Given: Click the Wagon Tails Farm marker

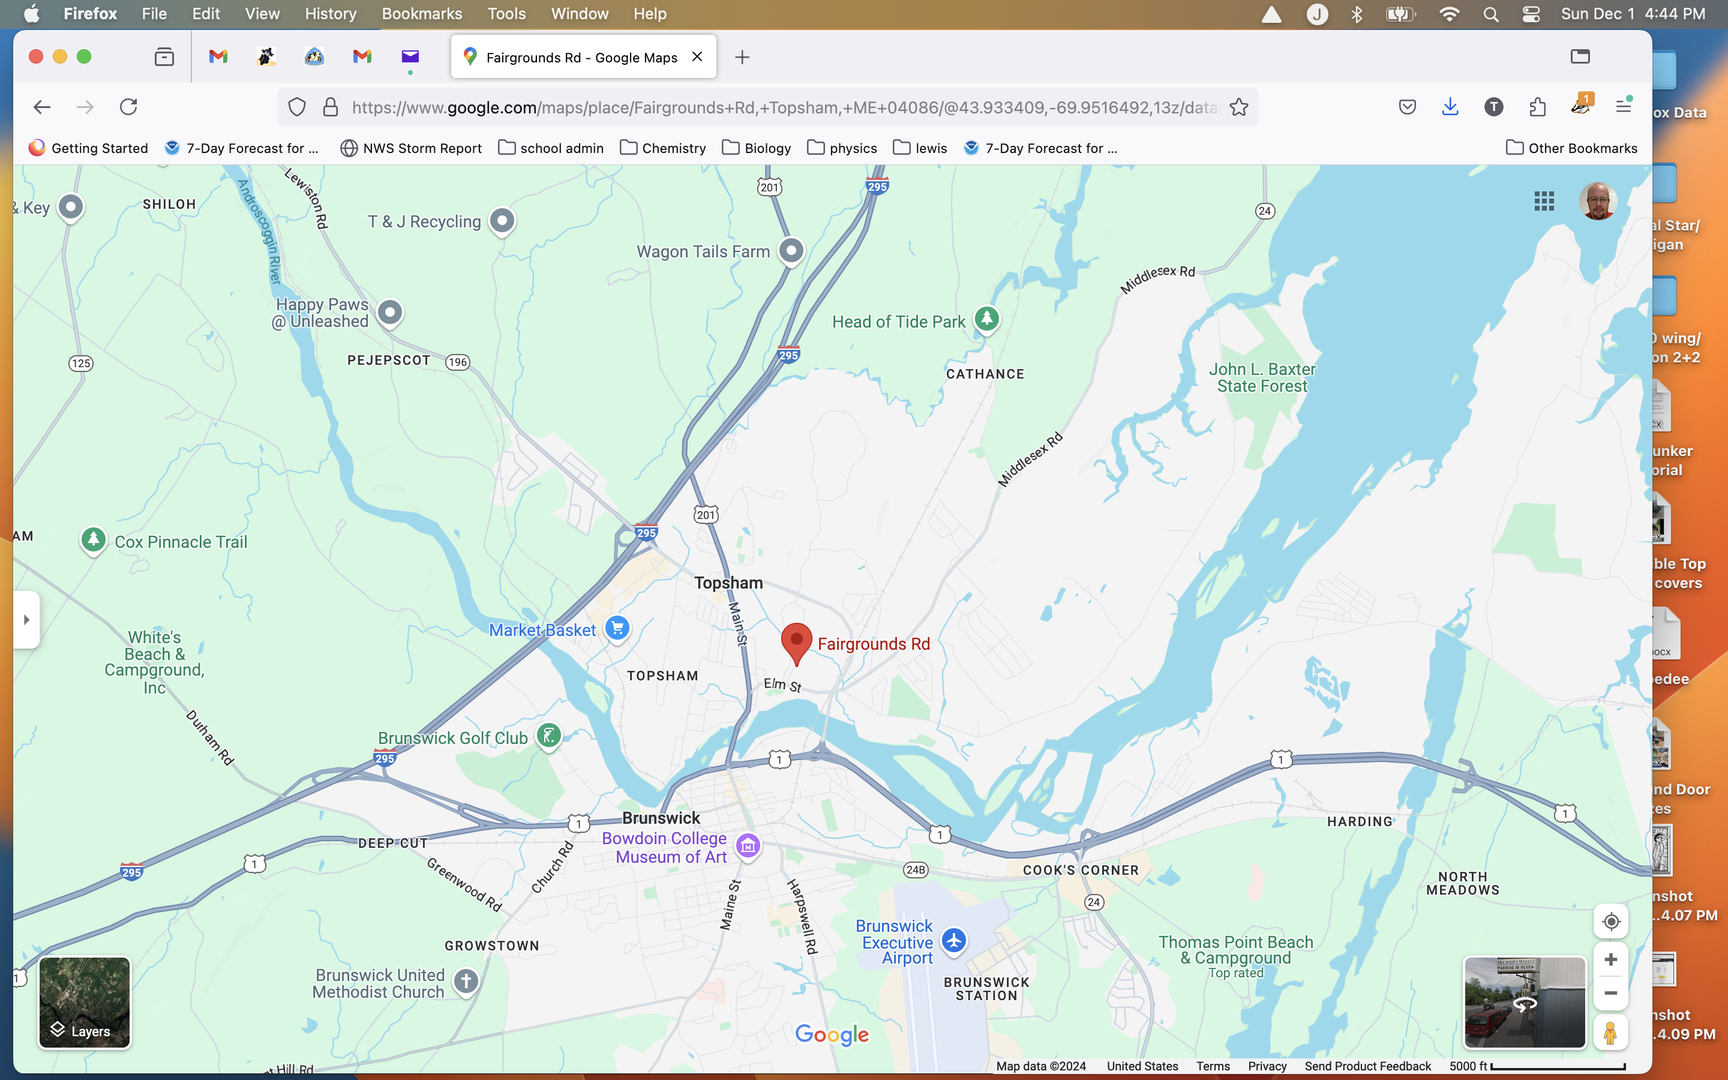Looking at the screenshot, I should (x=791, y=250).
